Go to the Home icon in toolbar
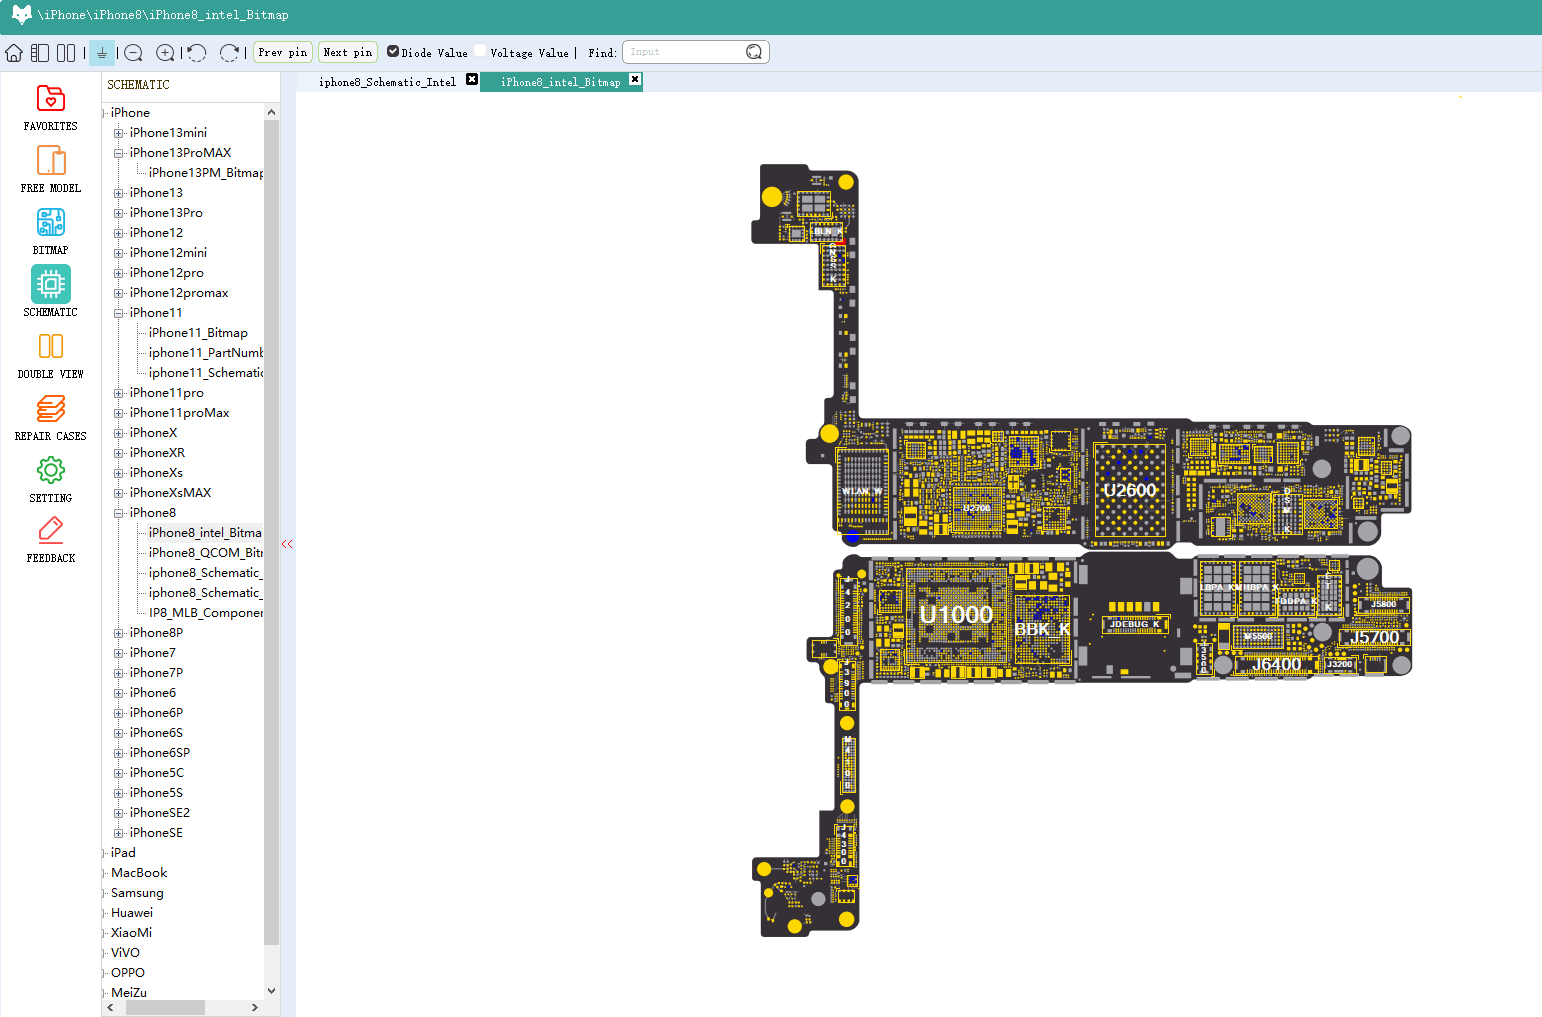 (x=14, y=53)
